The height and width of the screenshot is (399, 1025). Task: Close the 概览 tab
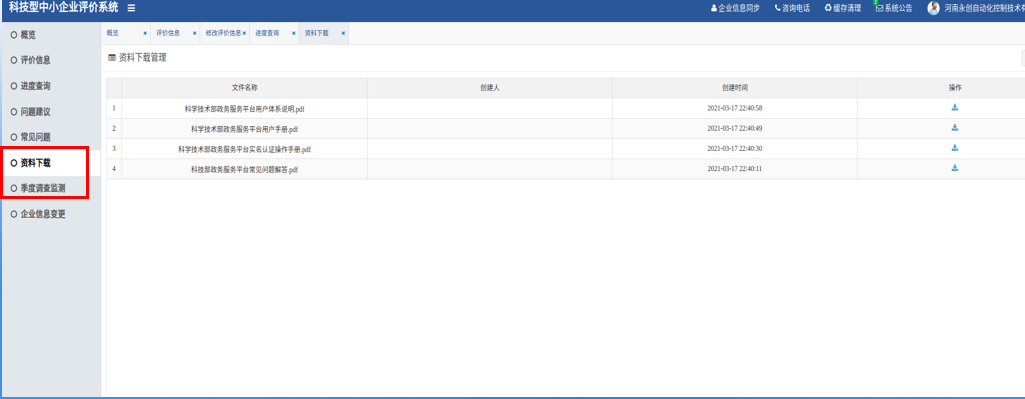(x=144, y=33)
